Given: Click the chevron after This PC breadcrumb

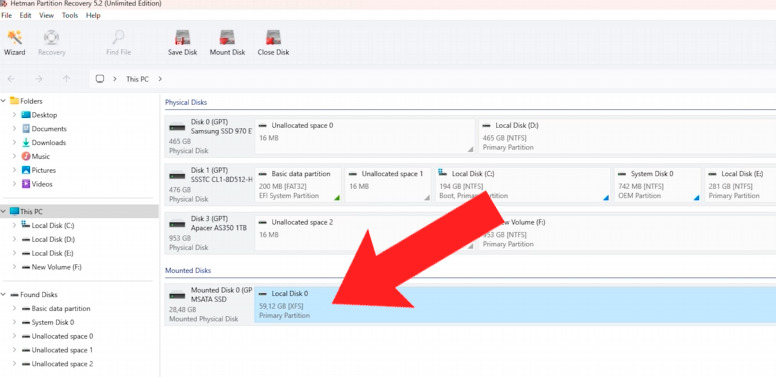Looking at the screenshot, I should click(160, 79).
